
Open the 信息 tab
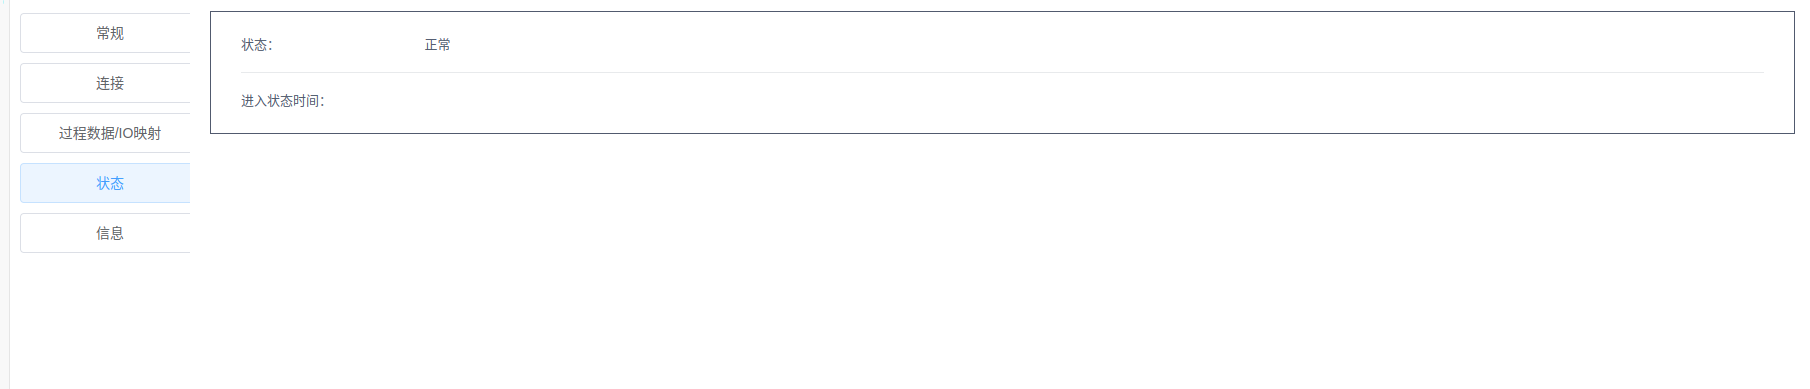(x=105, y=233)
